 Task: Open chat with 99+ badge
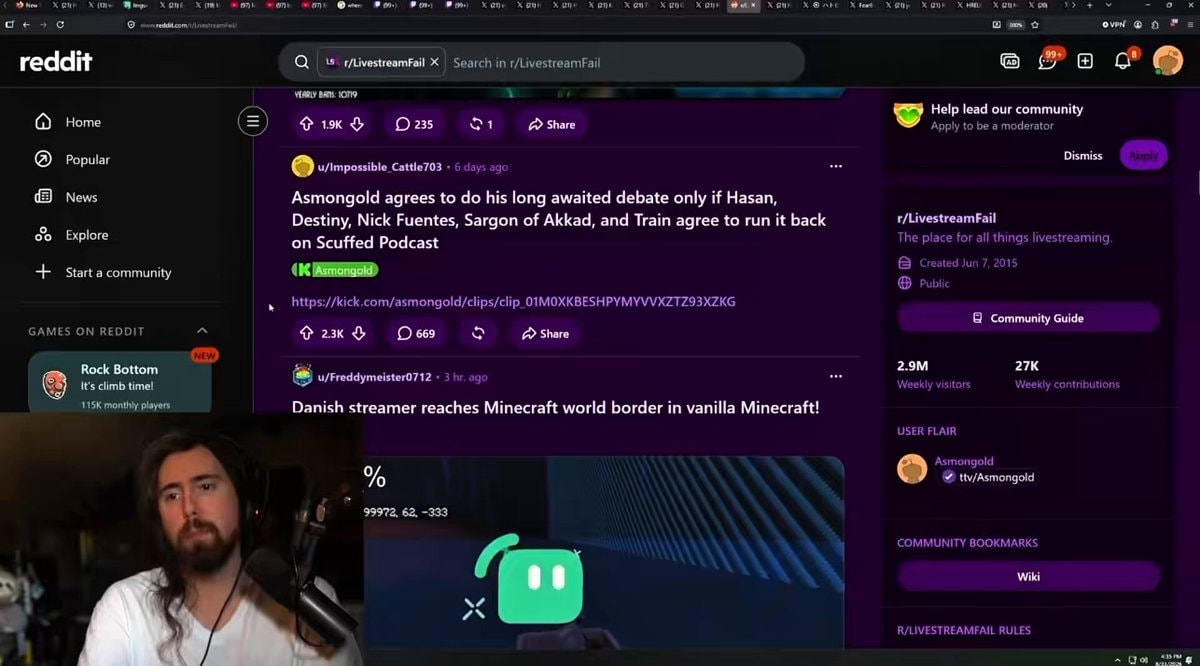click(x=1047, y=61)
